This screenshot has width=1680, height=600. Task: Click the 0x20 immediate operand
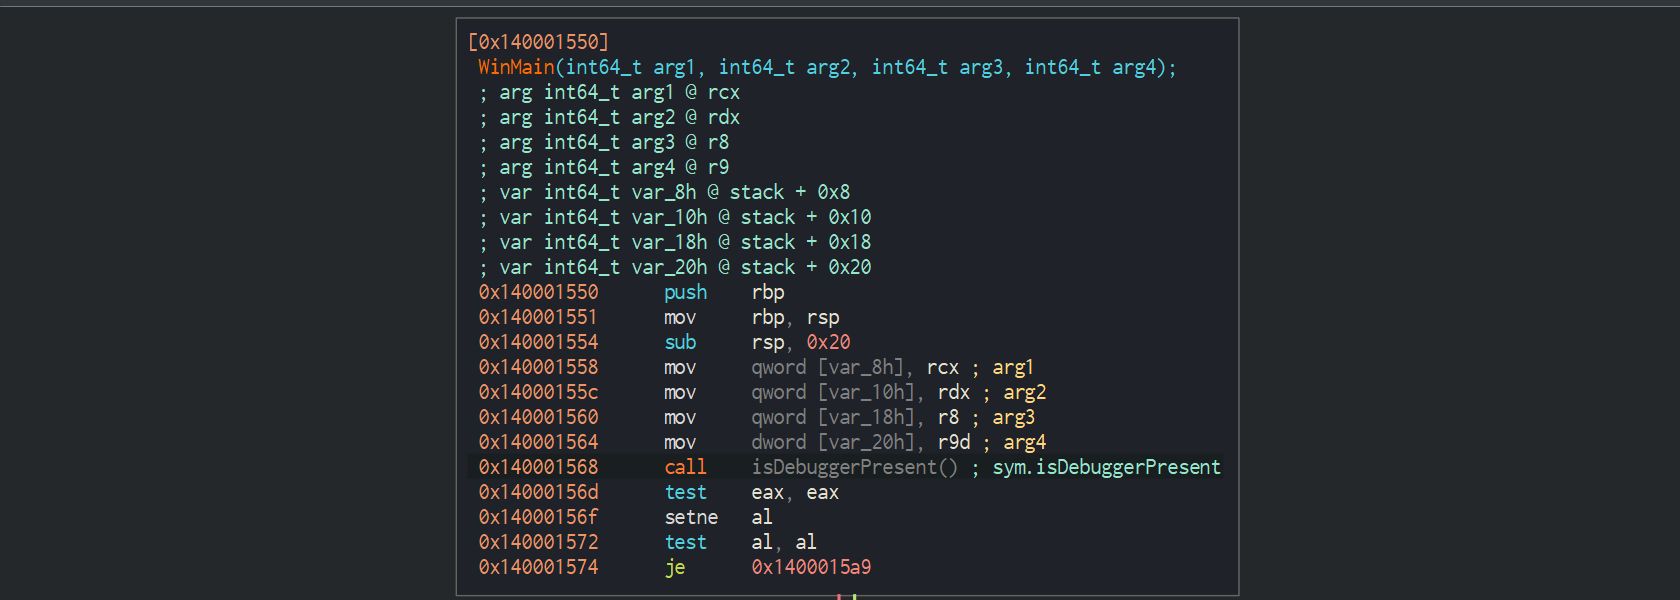829,342
